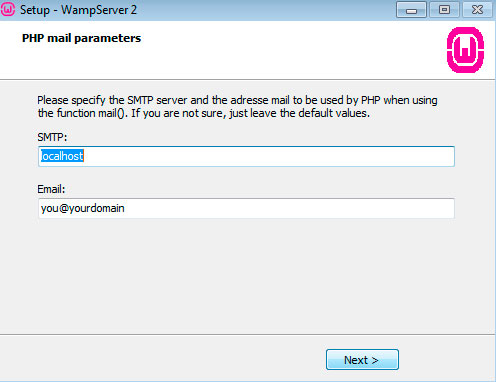Click the blank gray area below Email field

tap(246, 275)
